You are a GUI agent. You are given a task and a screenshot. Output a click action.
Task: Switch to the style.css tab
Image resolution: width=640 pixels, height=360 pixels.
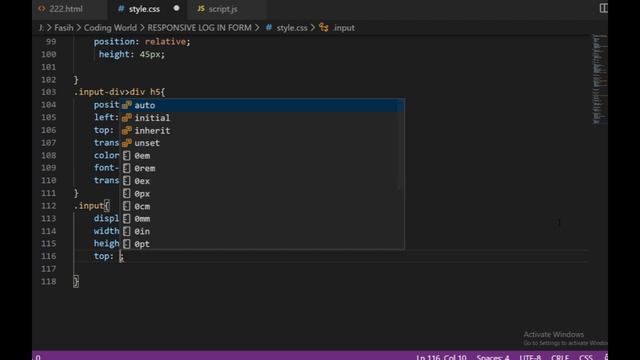coord(144,9)
